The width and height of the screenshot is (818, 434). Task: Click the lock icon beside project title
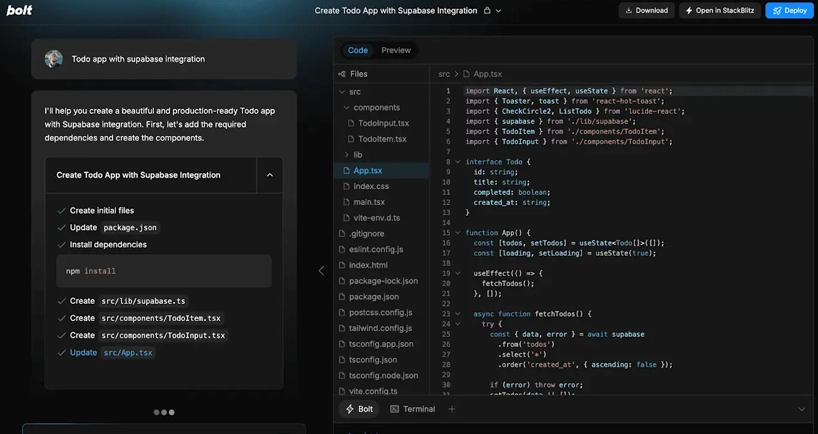coord(487,11)
